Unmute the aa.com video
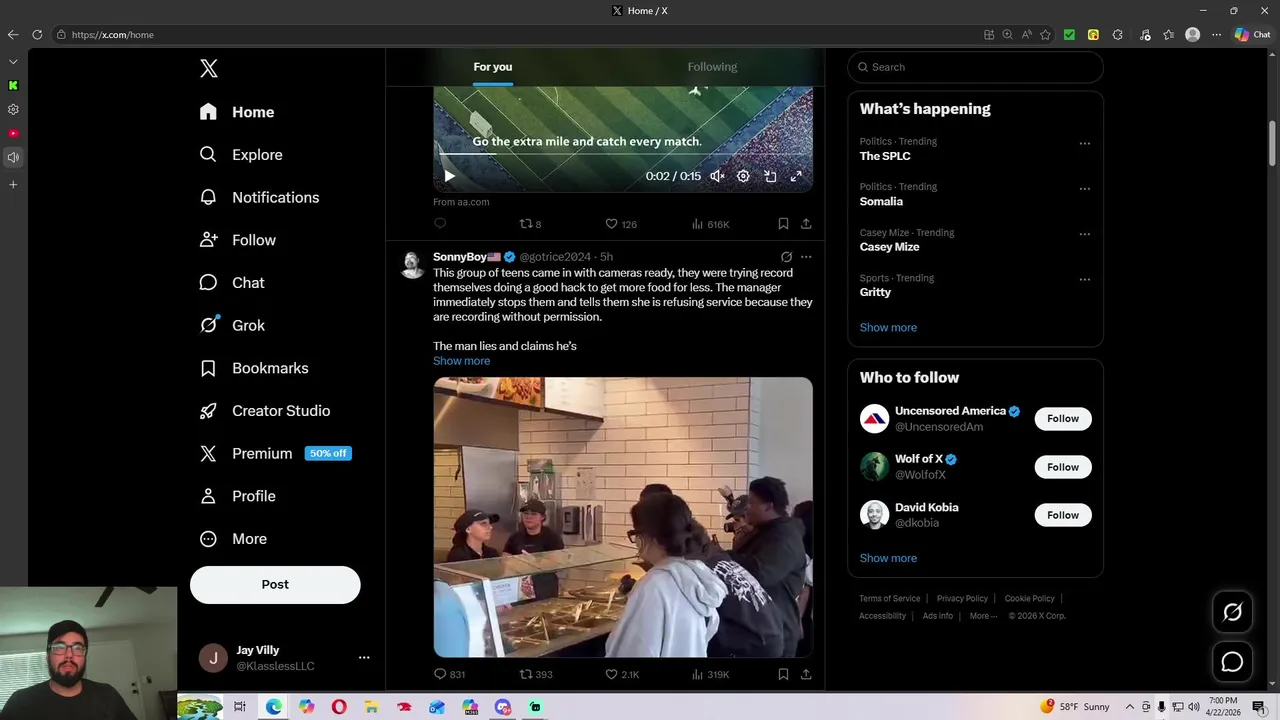 point(717,176)
